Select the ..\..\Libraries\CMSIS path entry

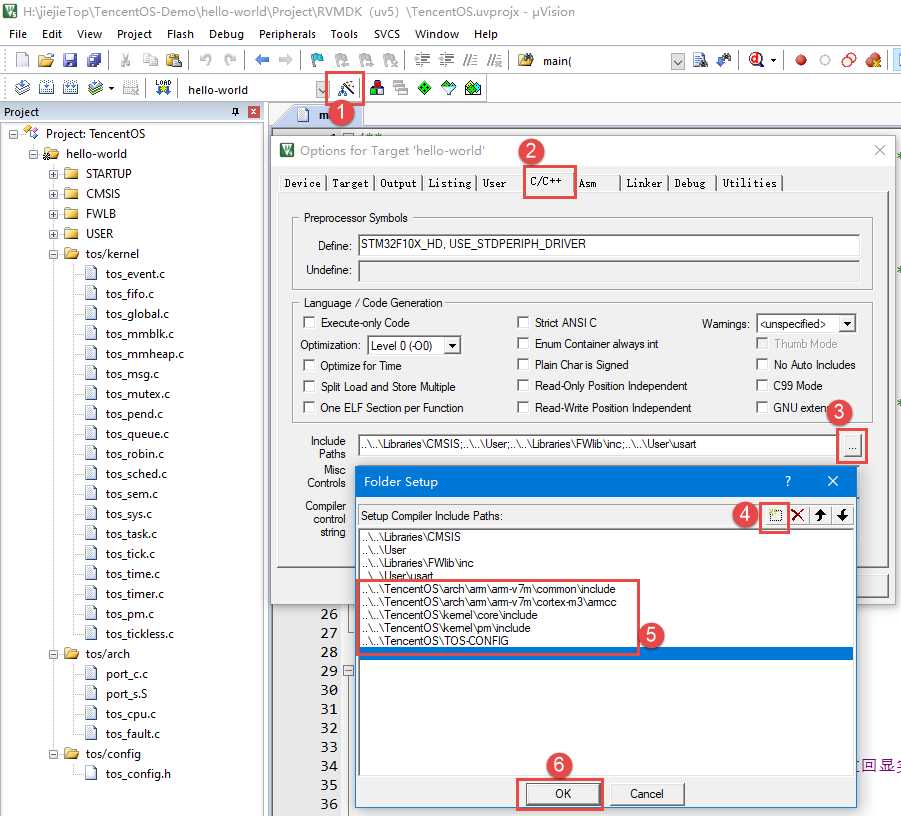[x=411, y=537]
